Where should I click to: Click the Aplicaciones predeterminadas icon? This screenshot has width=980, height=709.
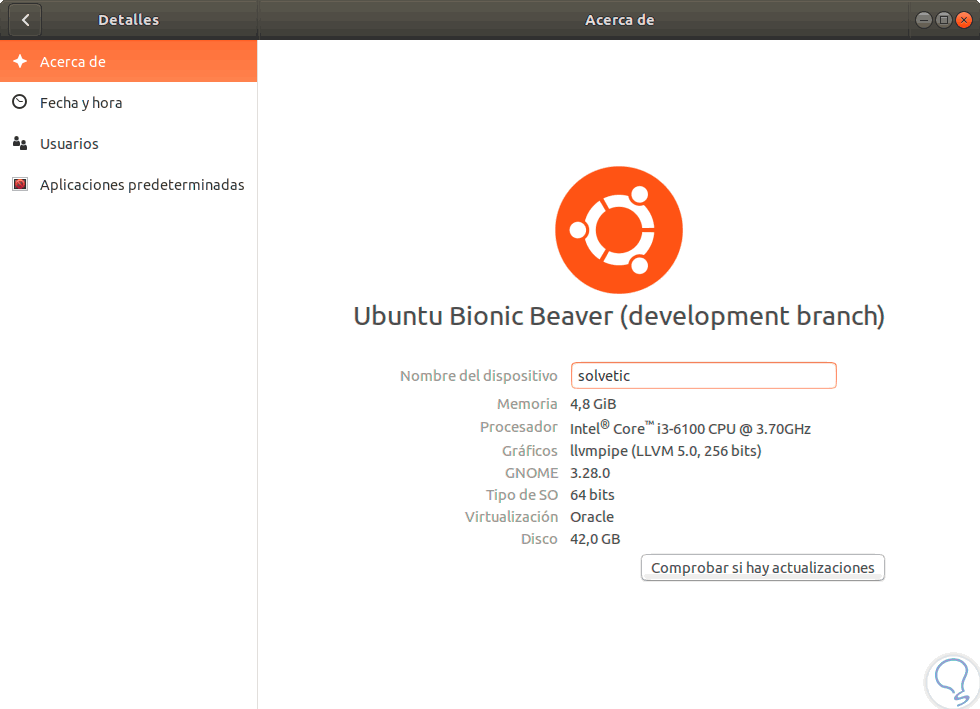pos(20,184)
